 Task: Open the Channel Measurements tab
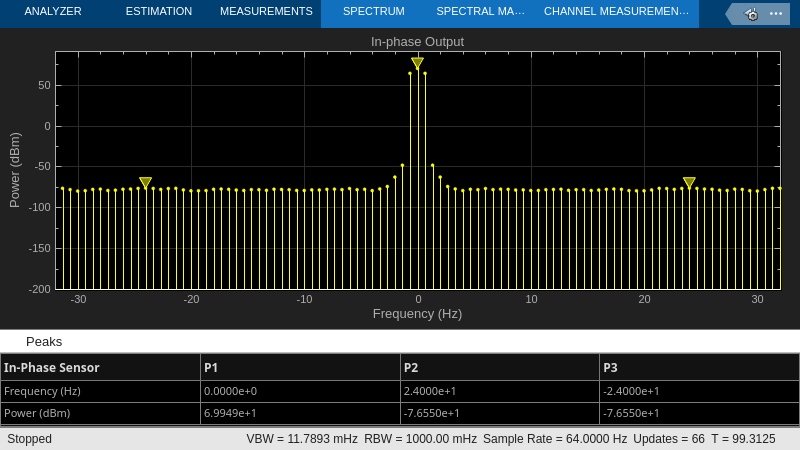coord(616,12)
